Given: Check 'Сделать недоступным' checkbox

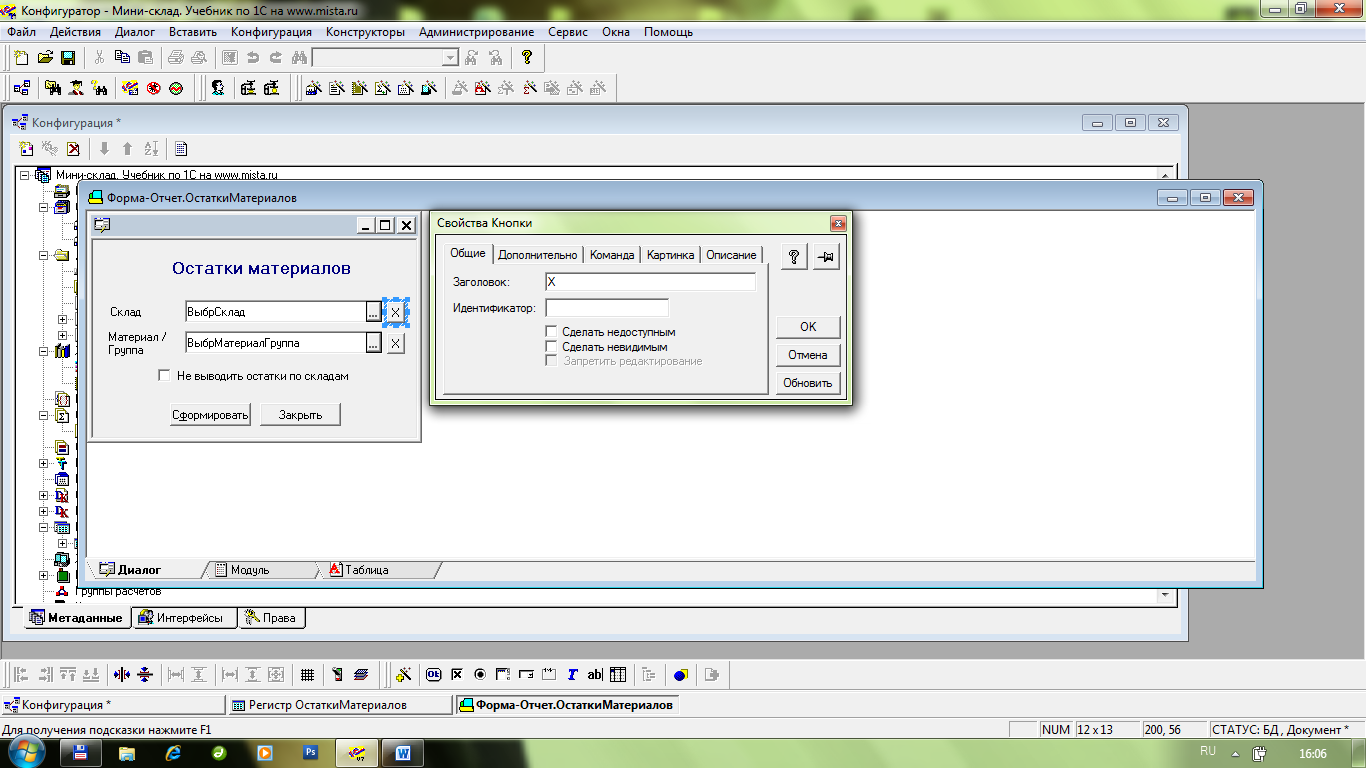Looking at the screenshot, I should (551, 331).
